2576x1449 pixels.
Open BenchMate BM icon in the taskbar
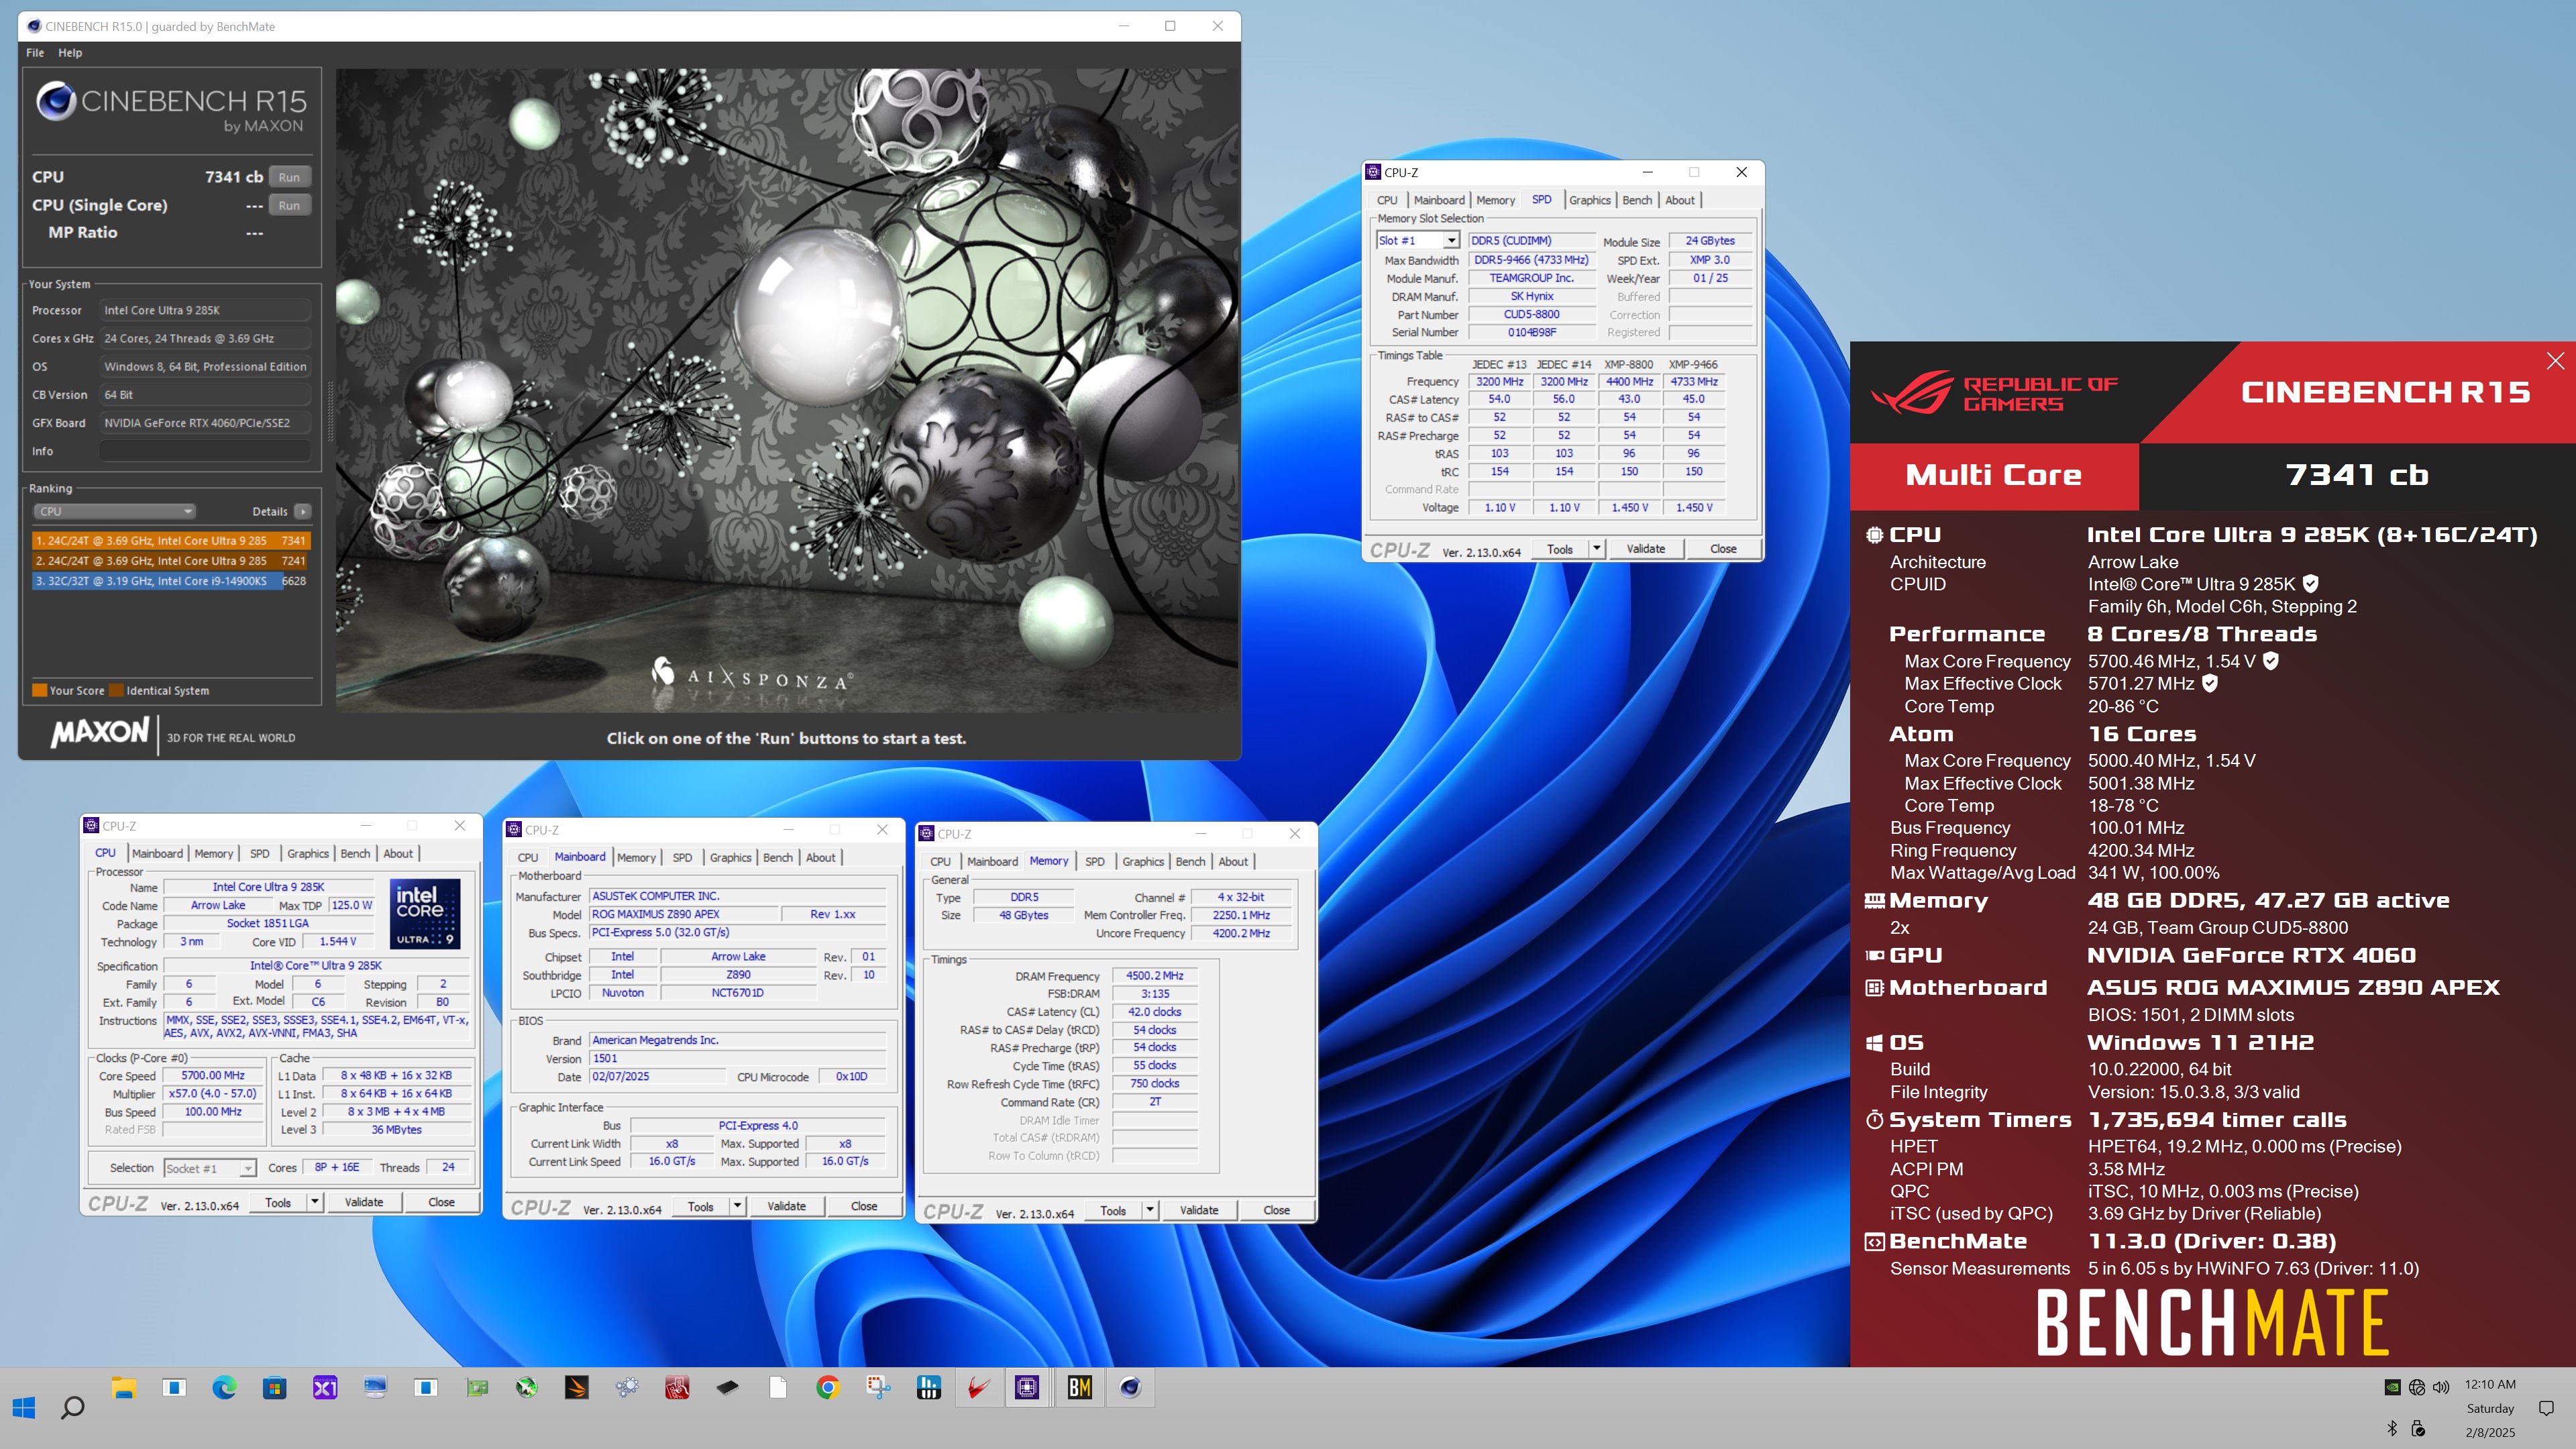click(x=1080, y=1387)
